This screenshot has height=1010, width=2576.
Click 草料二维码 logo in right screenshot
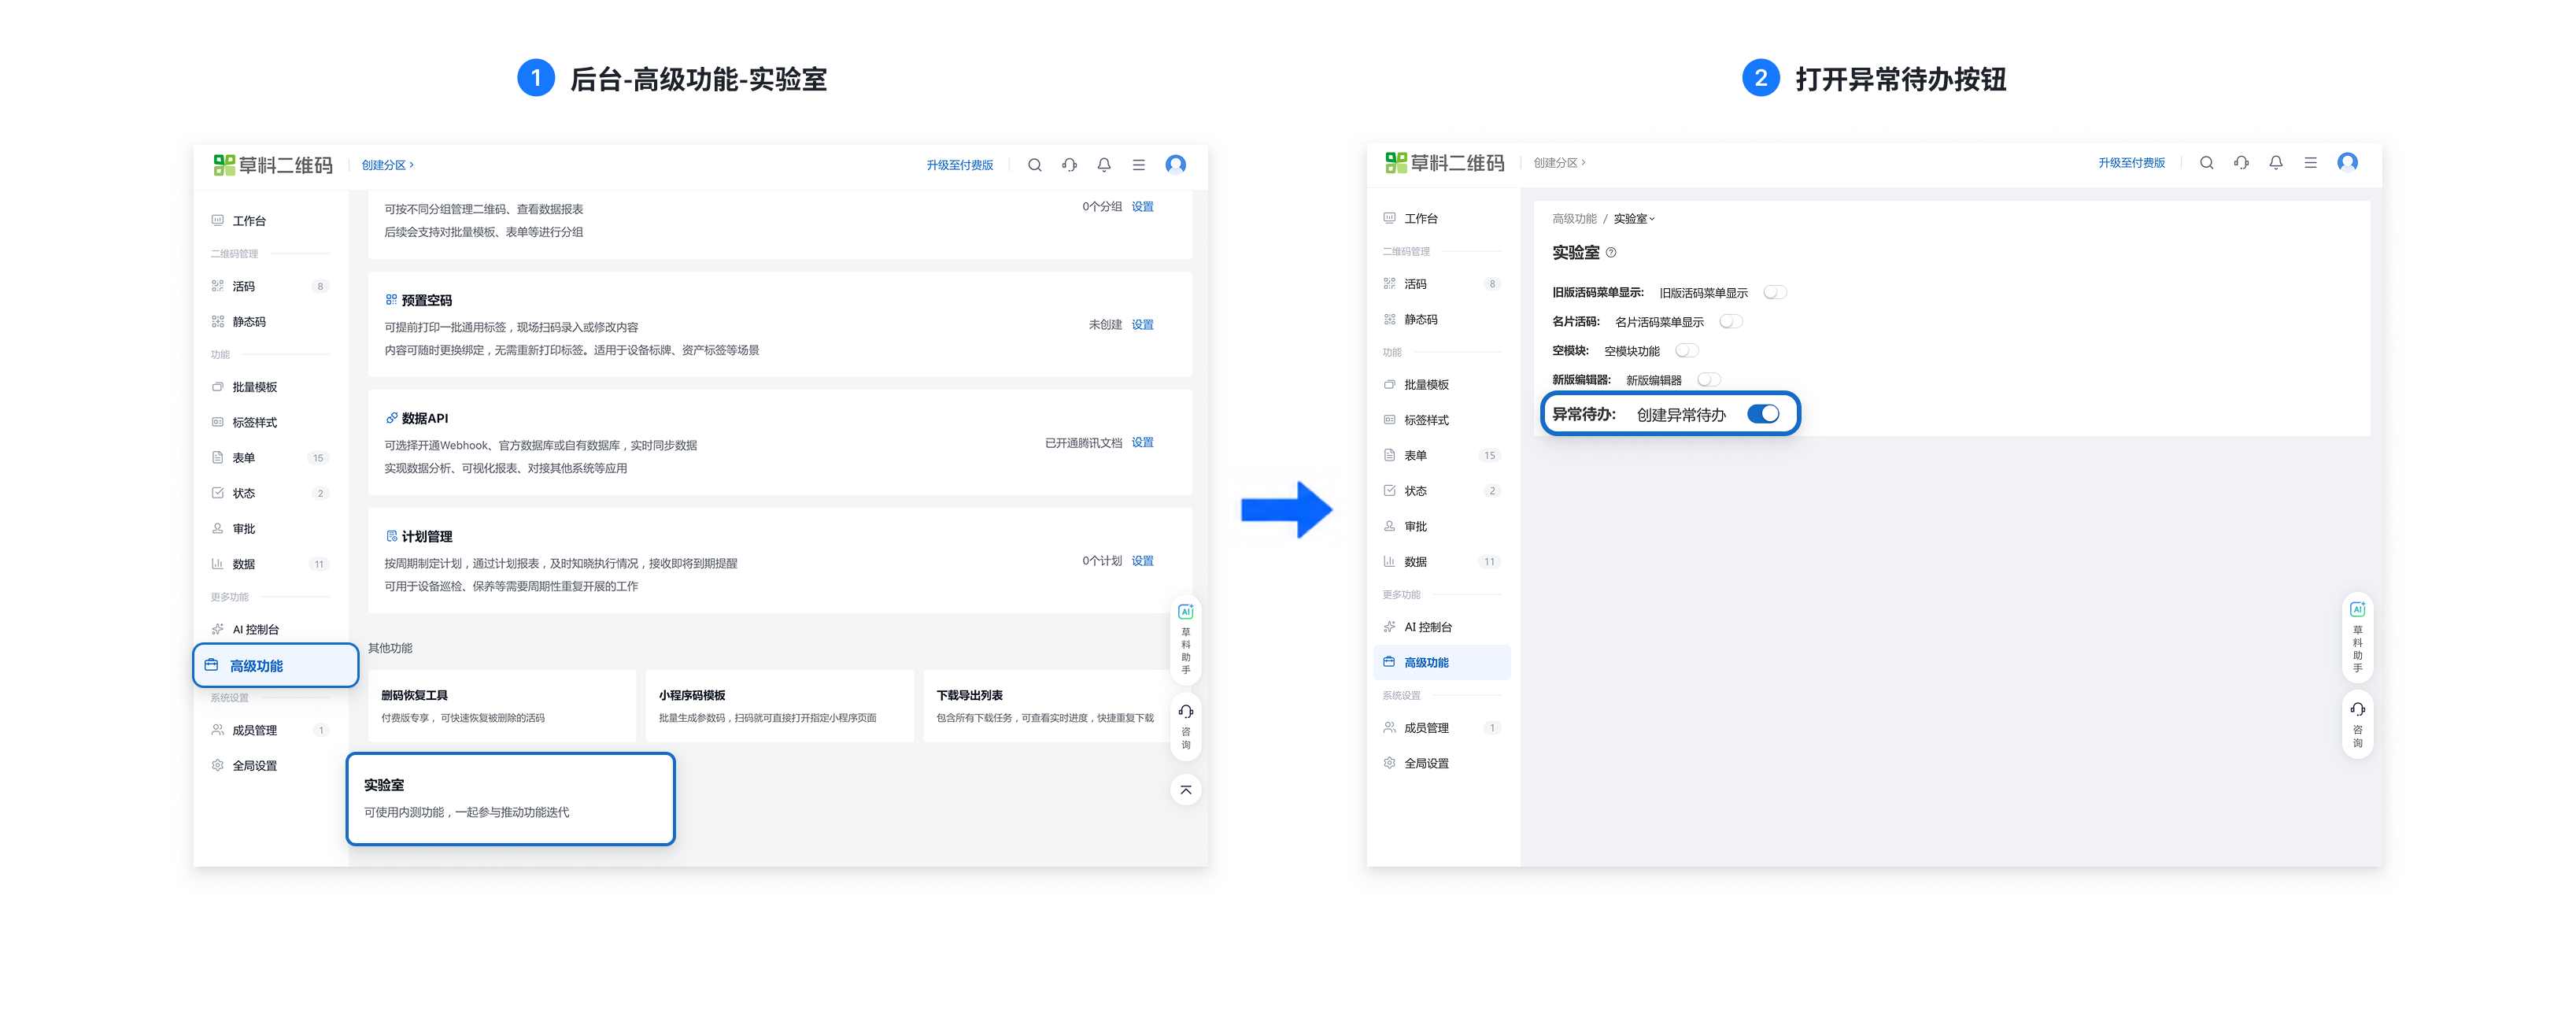(1445, 163)
